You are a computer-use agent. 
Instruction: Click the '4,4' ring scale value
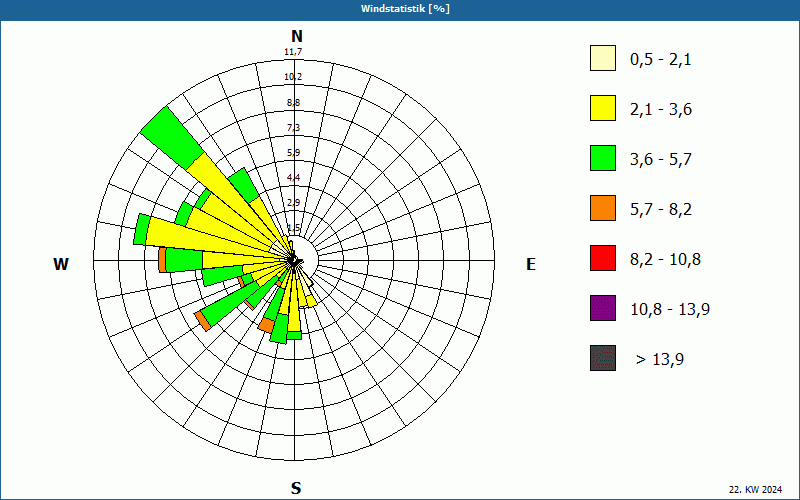293,178
